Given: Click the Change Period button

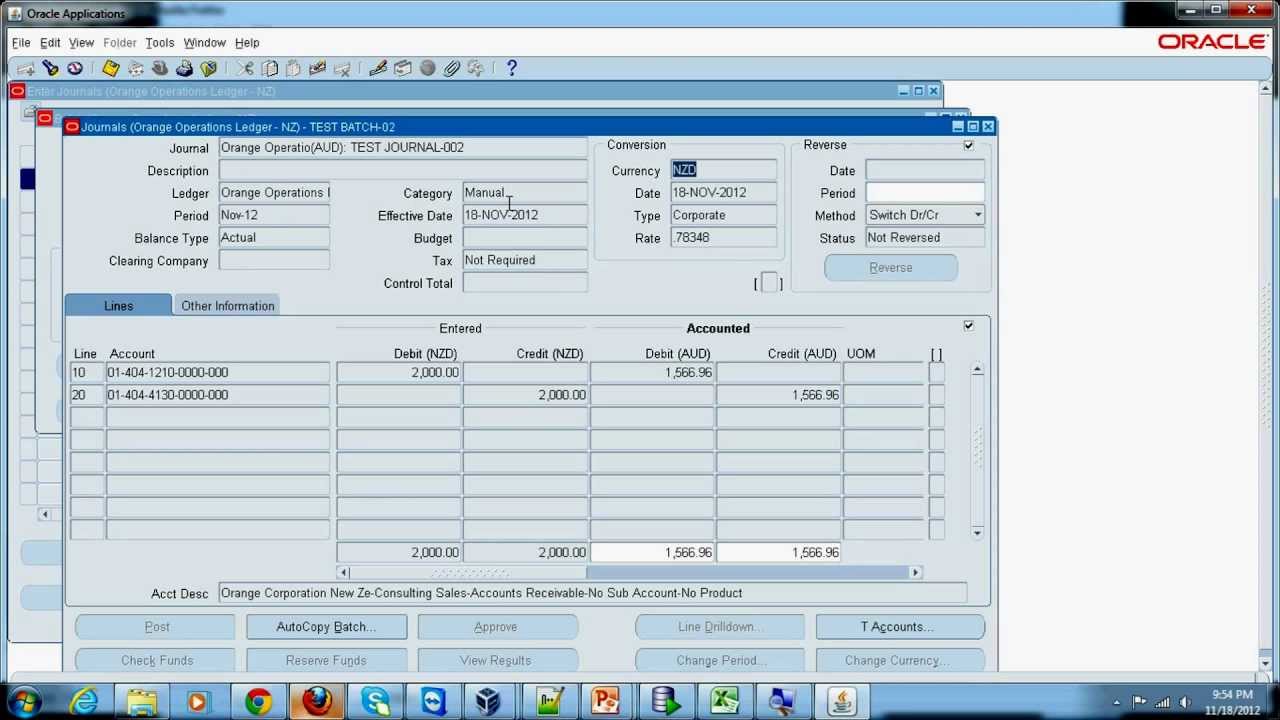Looking at the screenshot, I should tap(720, 660).
